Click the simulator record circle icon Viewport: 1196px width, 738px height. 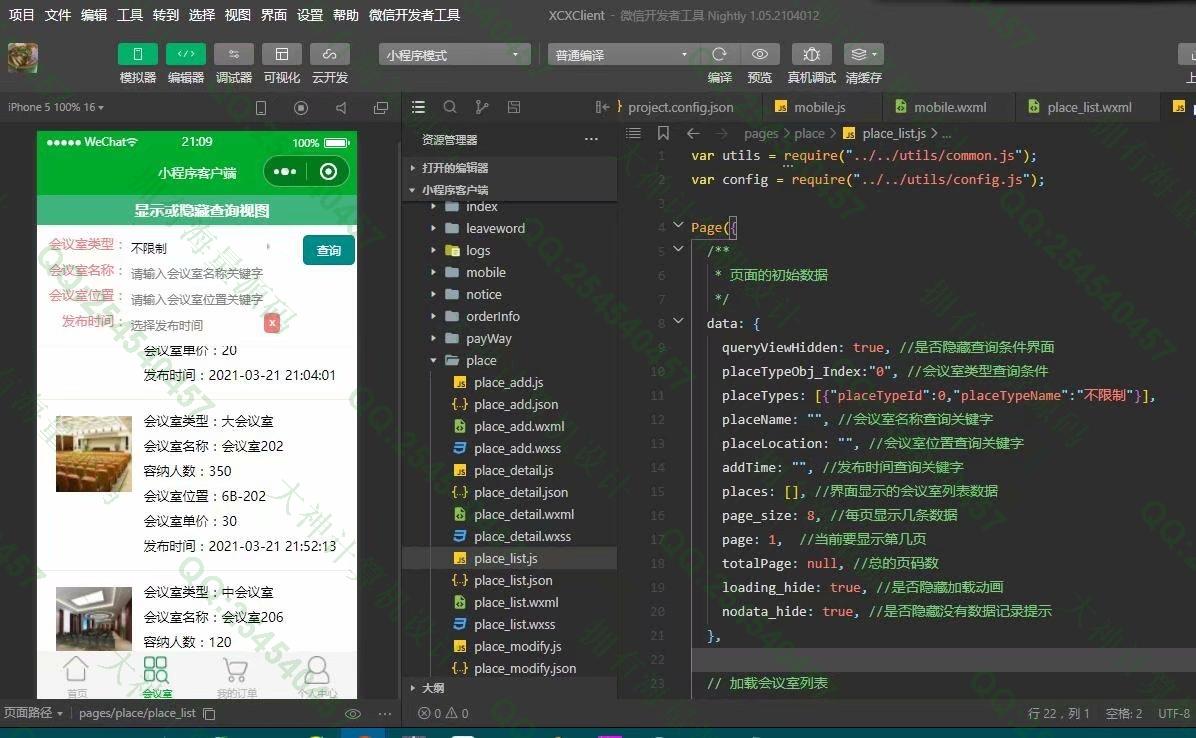click(x=301, y=108)
